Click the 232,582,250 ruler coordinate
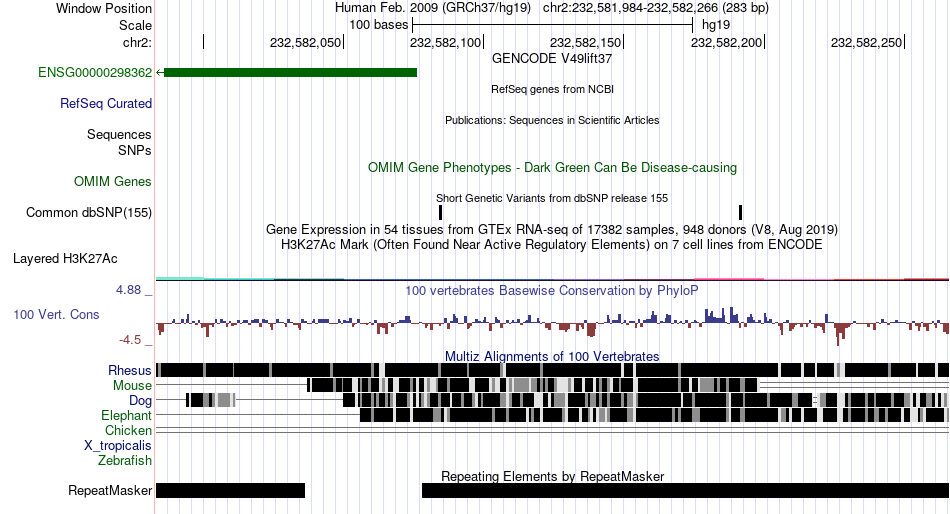The image size is (950, 514). coord(866,42)
